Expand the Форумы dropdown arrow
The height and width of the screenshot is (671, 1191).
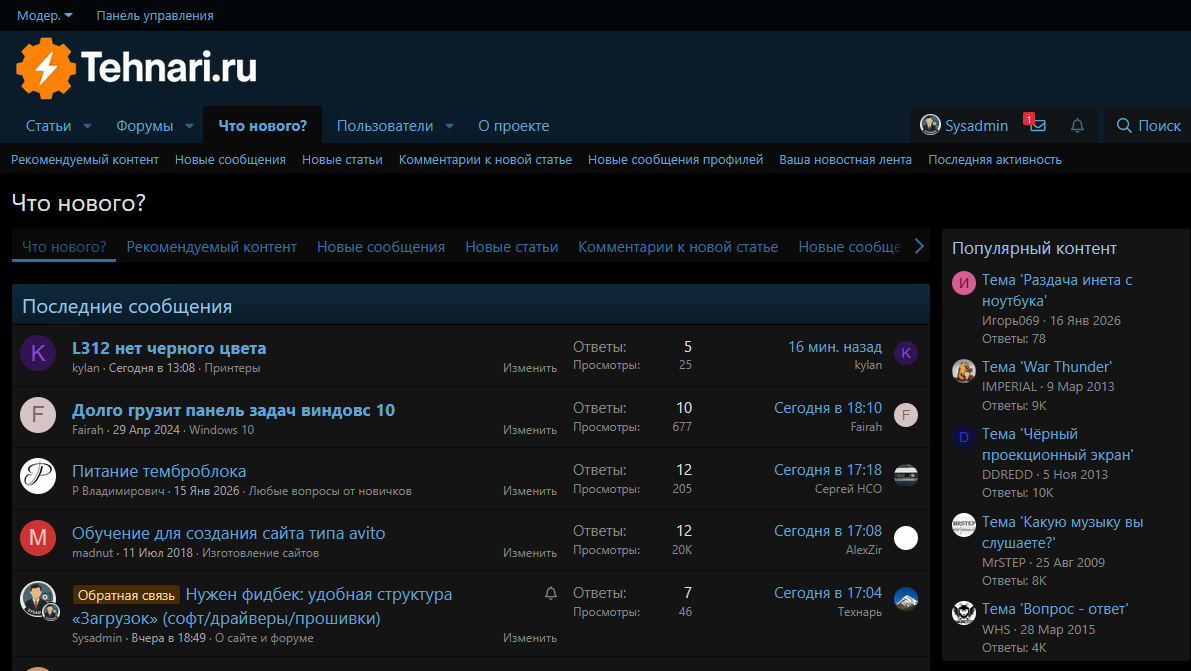189,126
